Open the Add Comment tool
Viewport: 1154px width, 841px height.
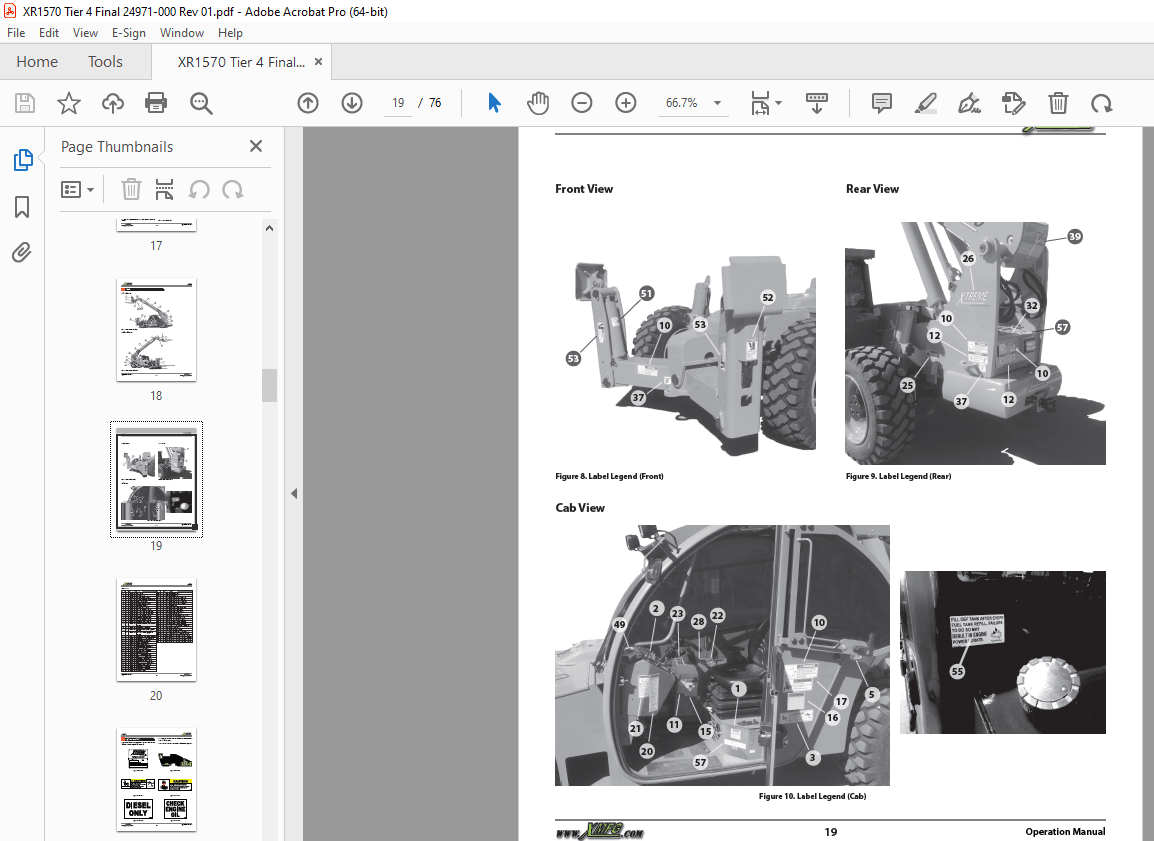[881, 102]
